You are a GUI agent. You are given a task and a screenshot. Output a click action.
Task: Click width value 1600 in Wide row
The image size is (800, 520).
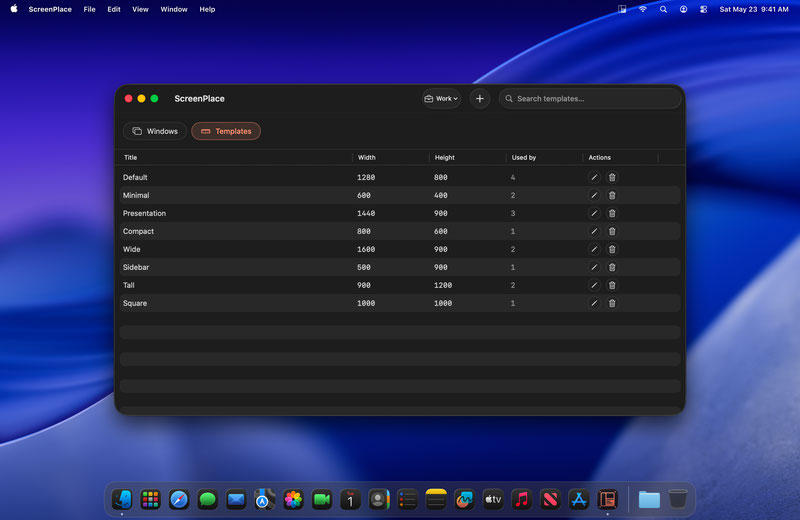(x=366, y=249)
